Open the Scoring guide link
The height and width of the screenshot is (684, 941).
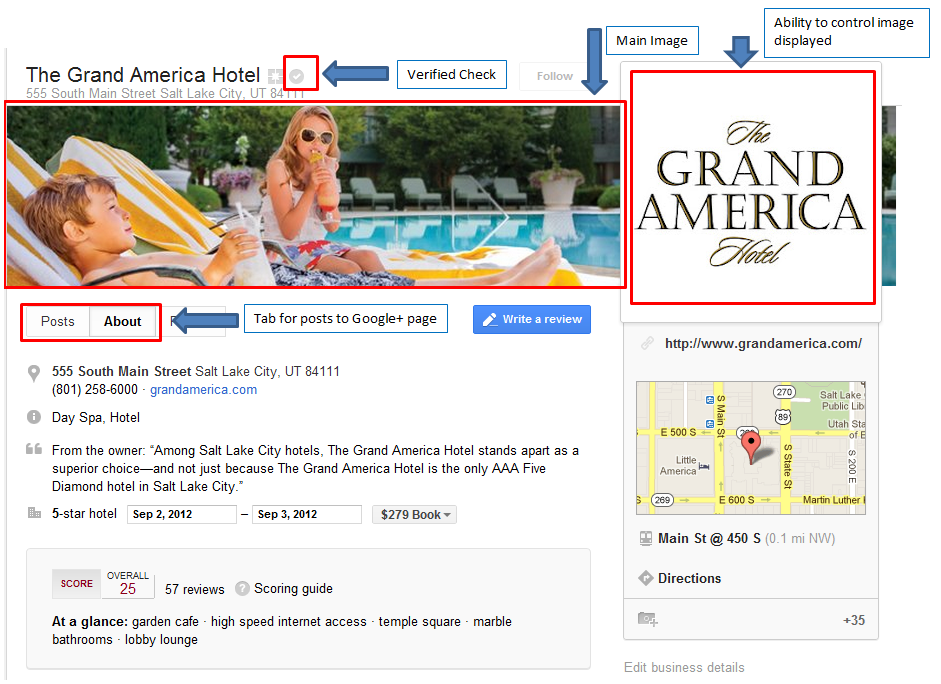[x=293, y=589]
